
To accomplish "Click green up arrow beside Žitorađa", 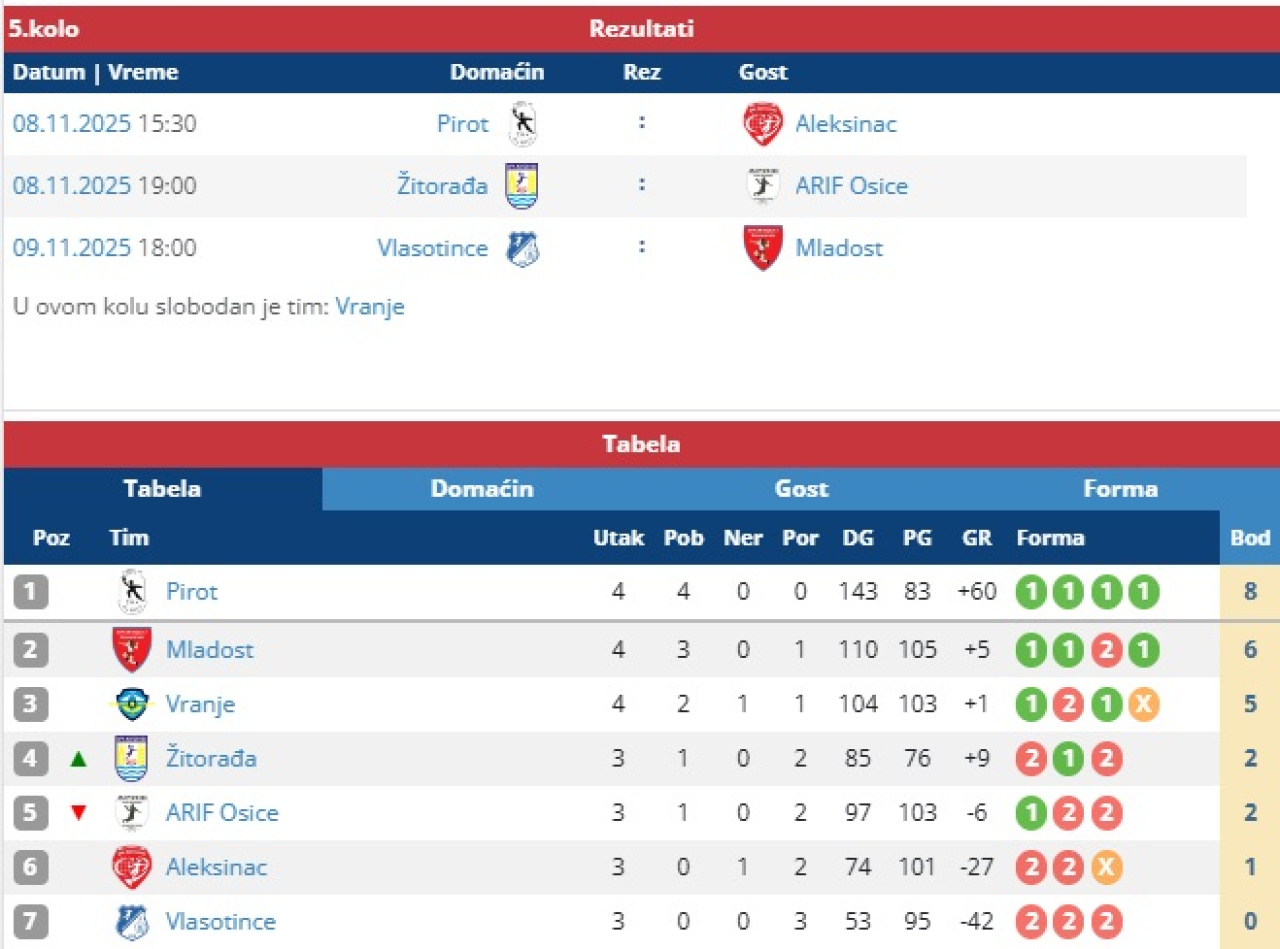I will (x=78, y=759).
